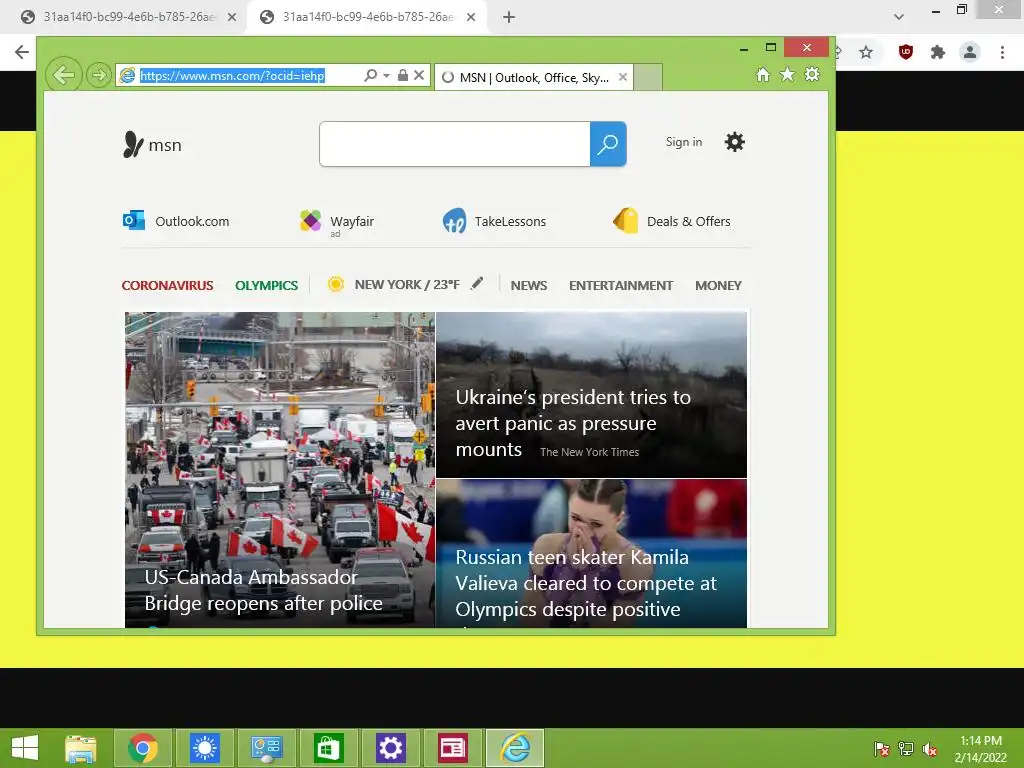Open IE Tools gear menu

[x=812, y=74]
